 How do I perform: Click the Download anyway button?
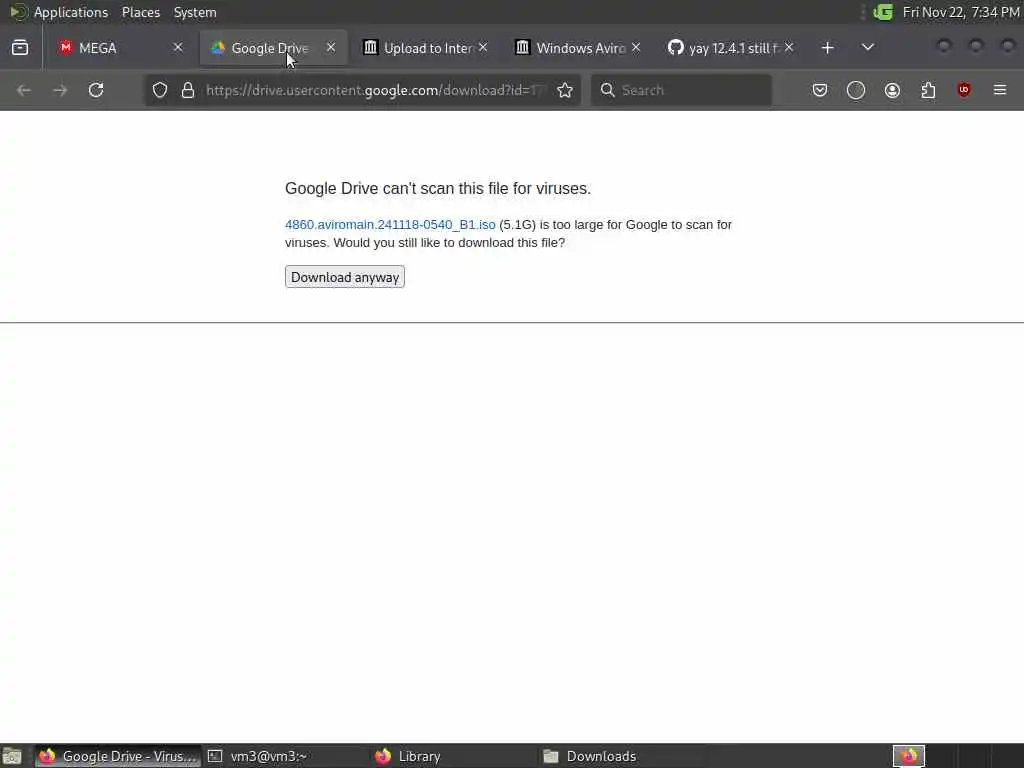coord(345,277)
